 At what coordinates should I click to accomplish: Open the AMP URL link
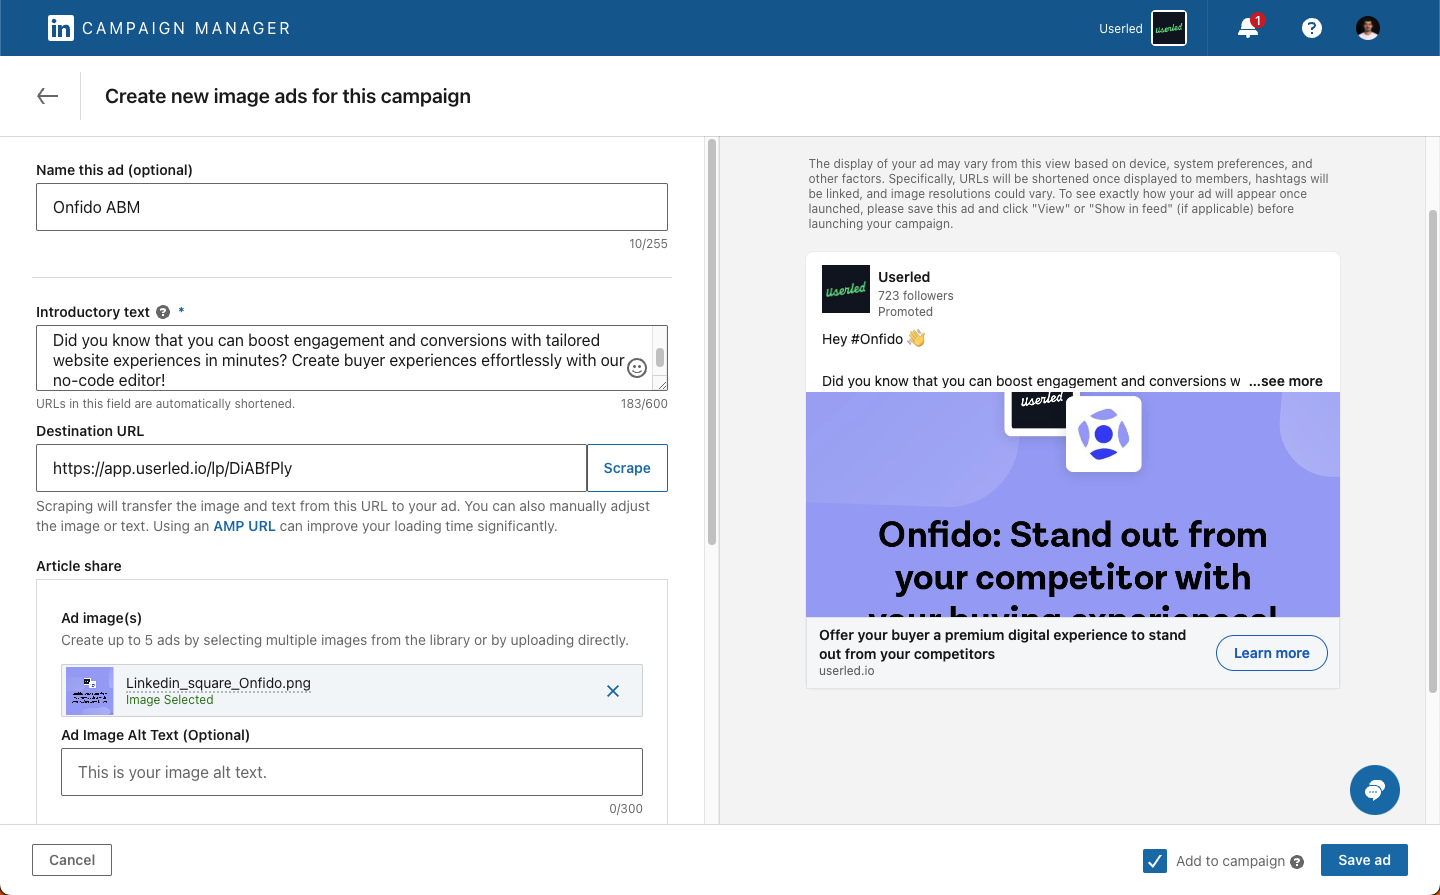tap(244, 526)
